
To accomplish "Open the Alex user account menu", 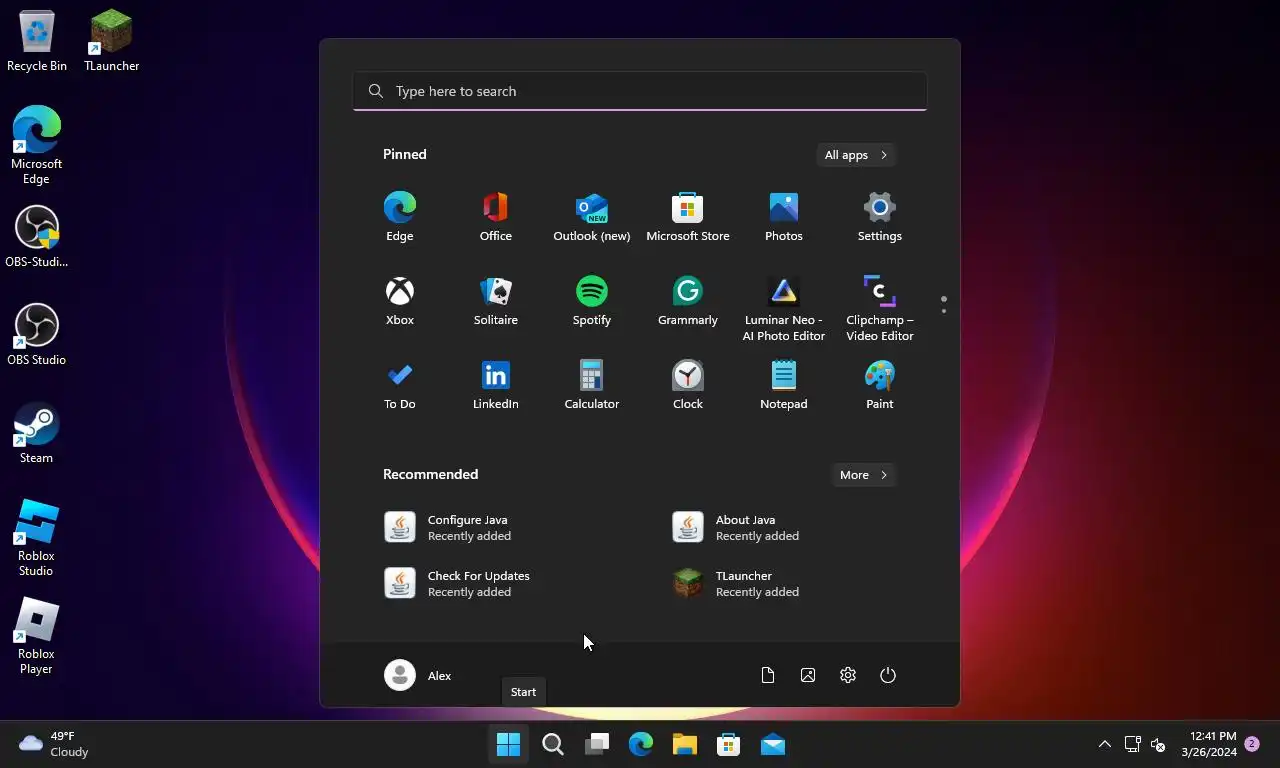I will [x=418, y=675].
